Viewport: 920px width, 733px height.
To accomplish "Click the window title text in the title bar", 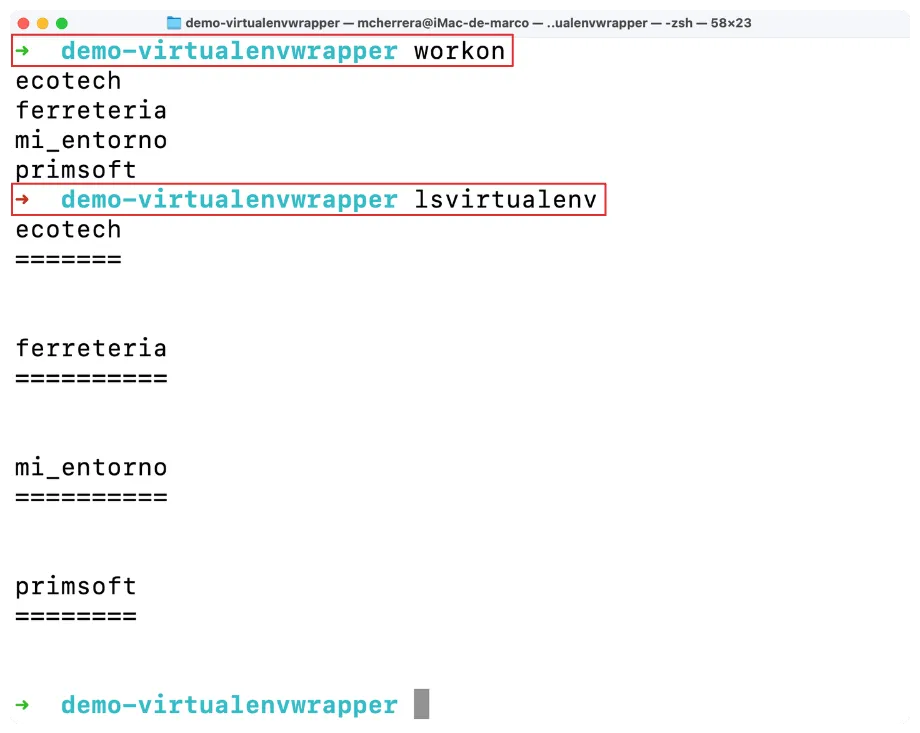I will tap(468, 23).
